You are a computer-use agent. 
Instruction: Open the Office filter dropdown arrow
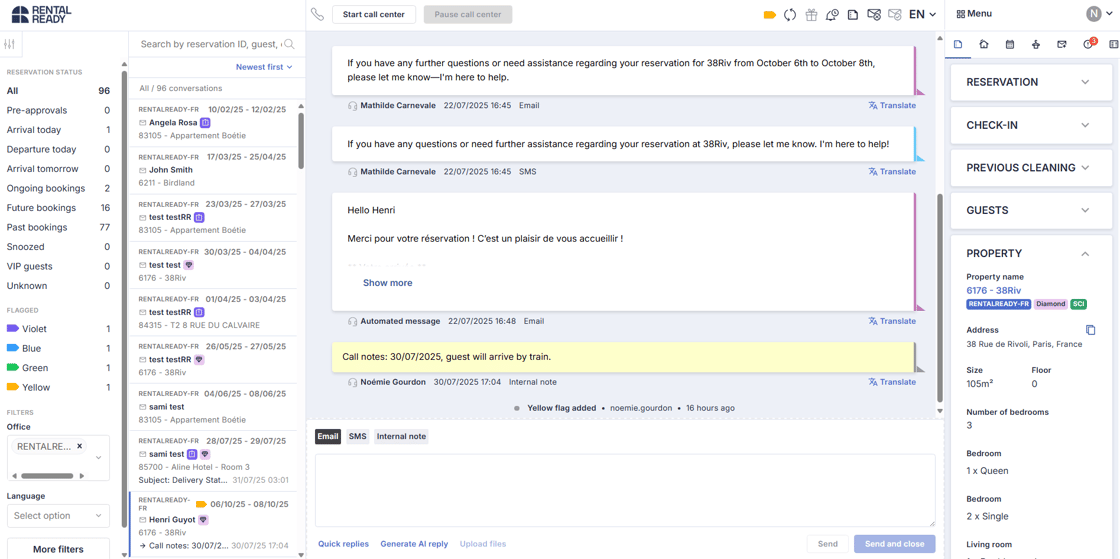tap(99, 458)
